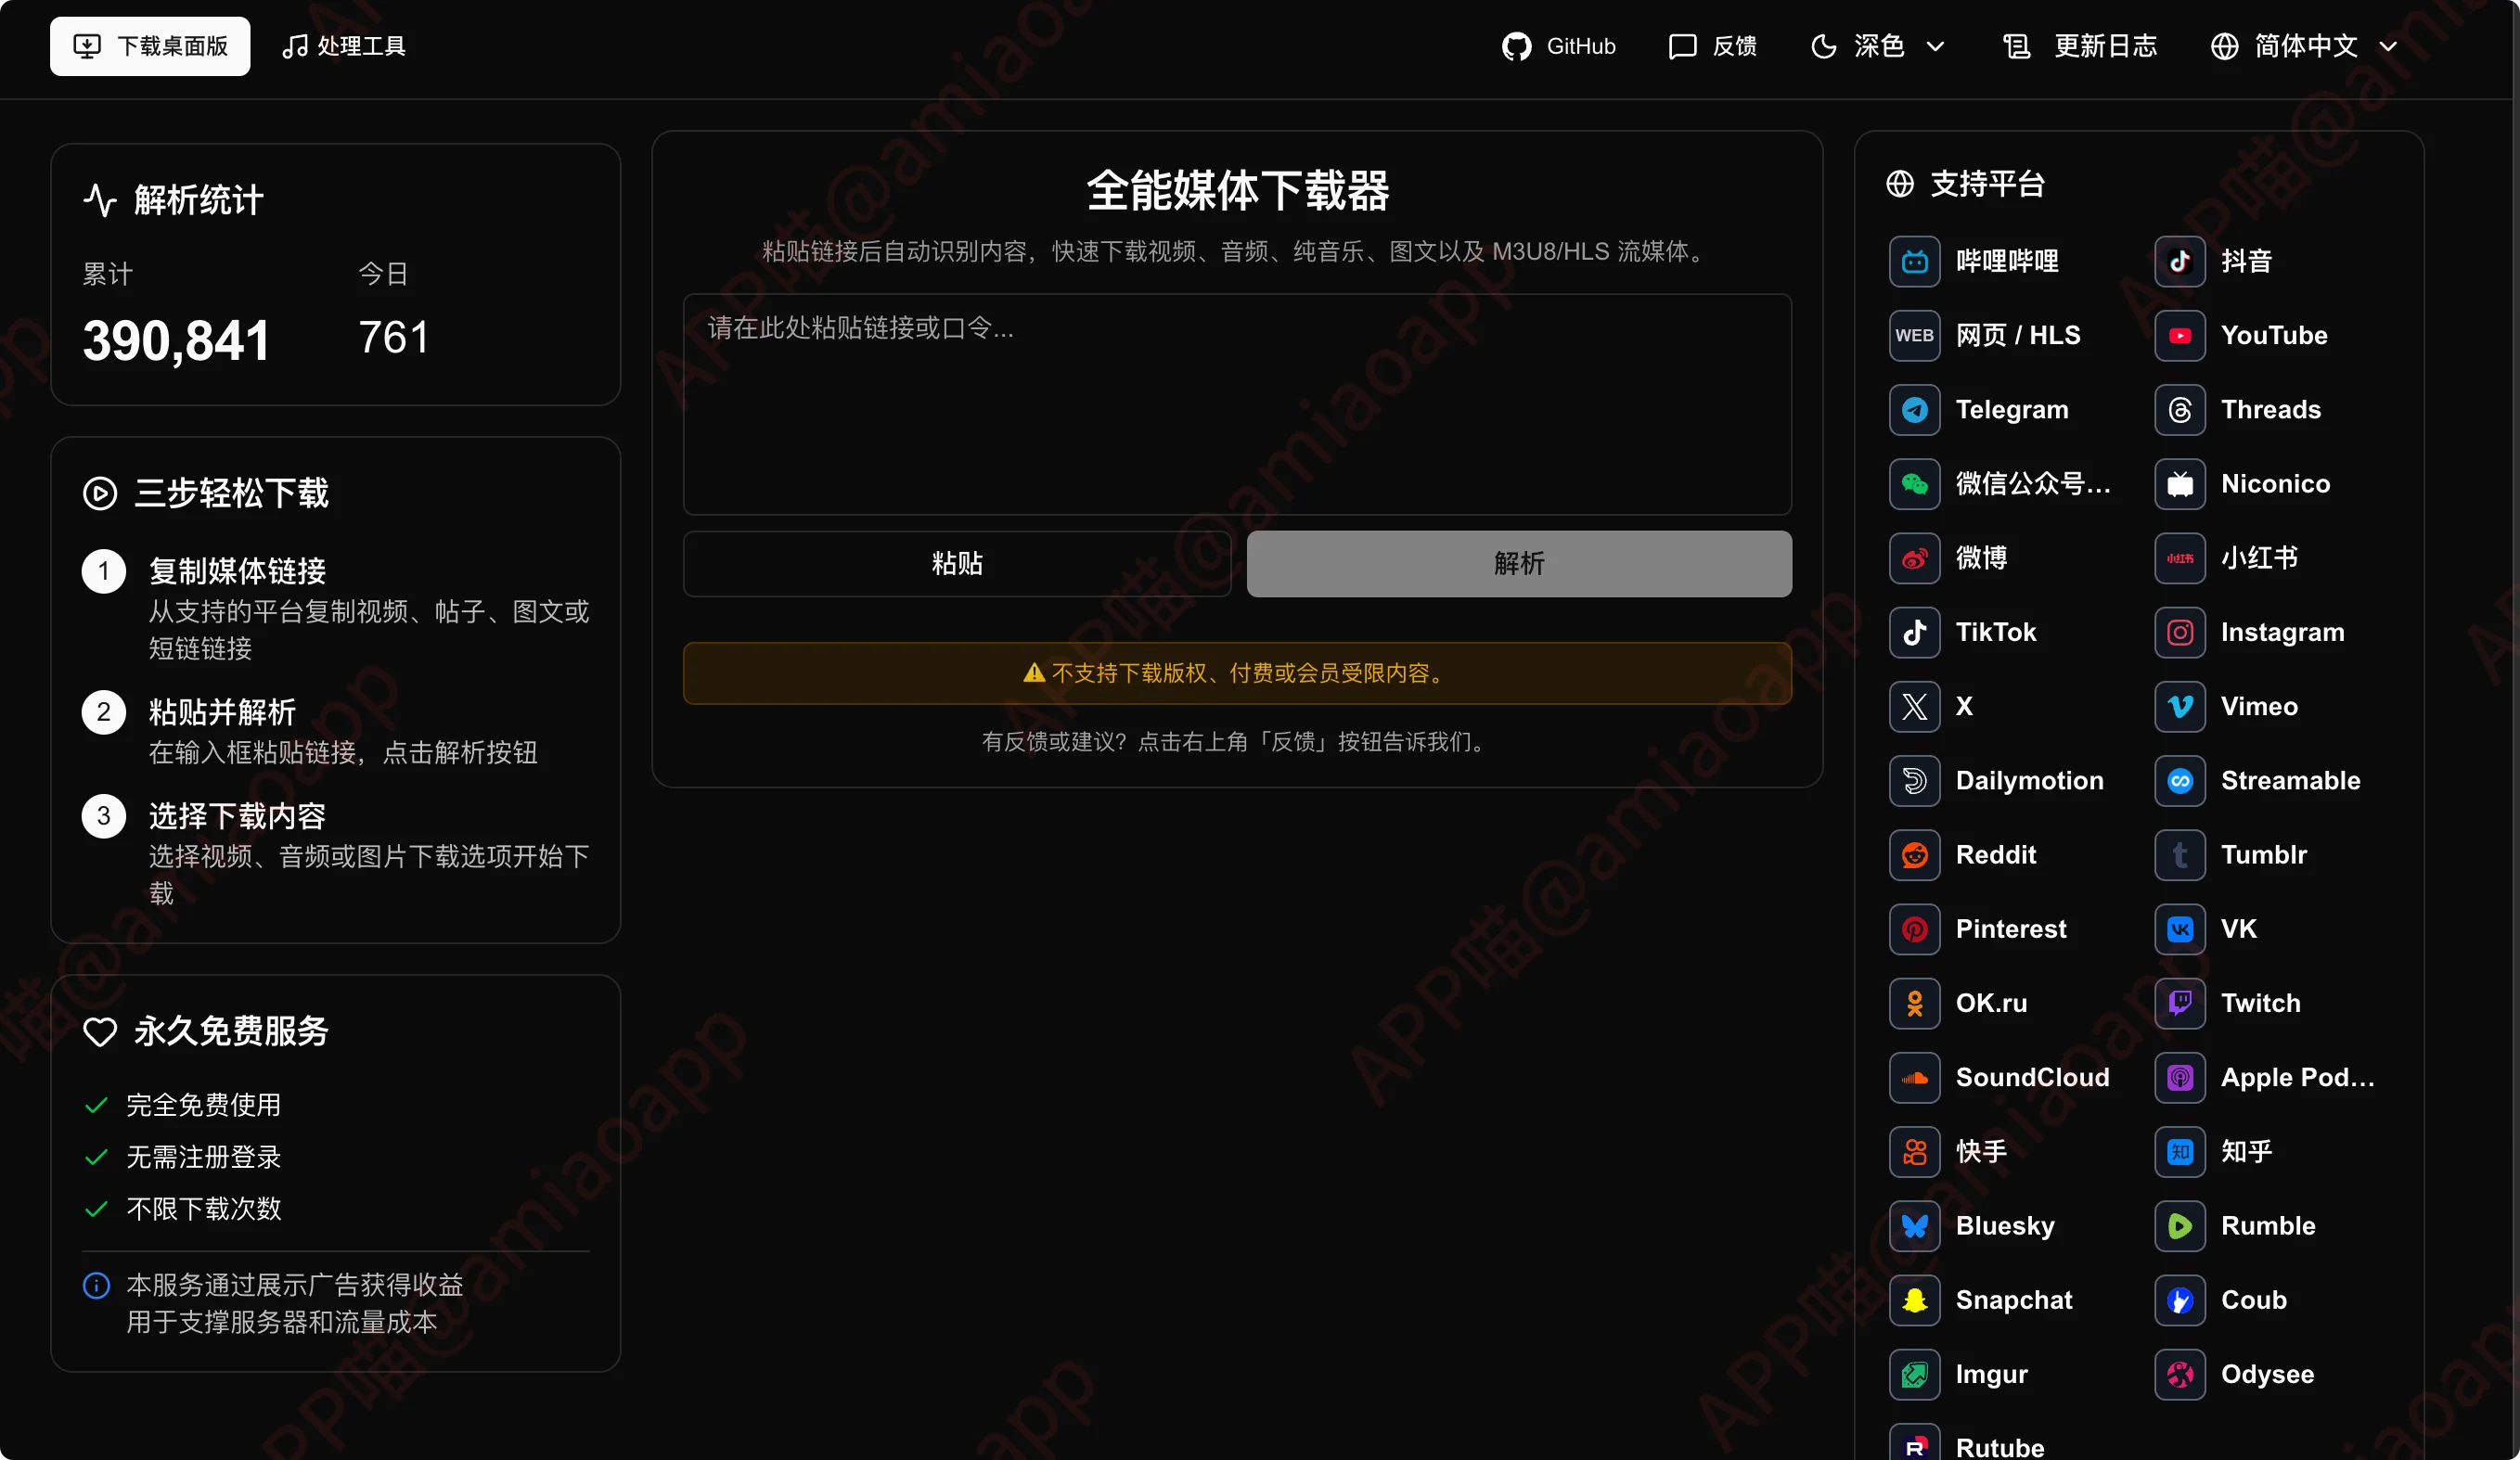
Task: Click the 选择下载内容 step title
Action: click(237, 816)
